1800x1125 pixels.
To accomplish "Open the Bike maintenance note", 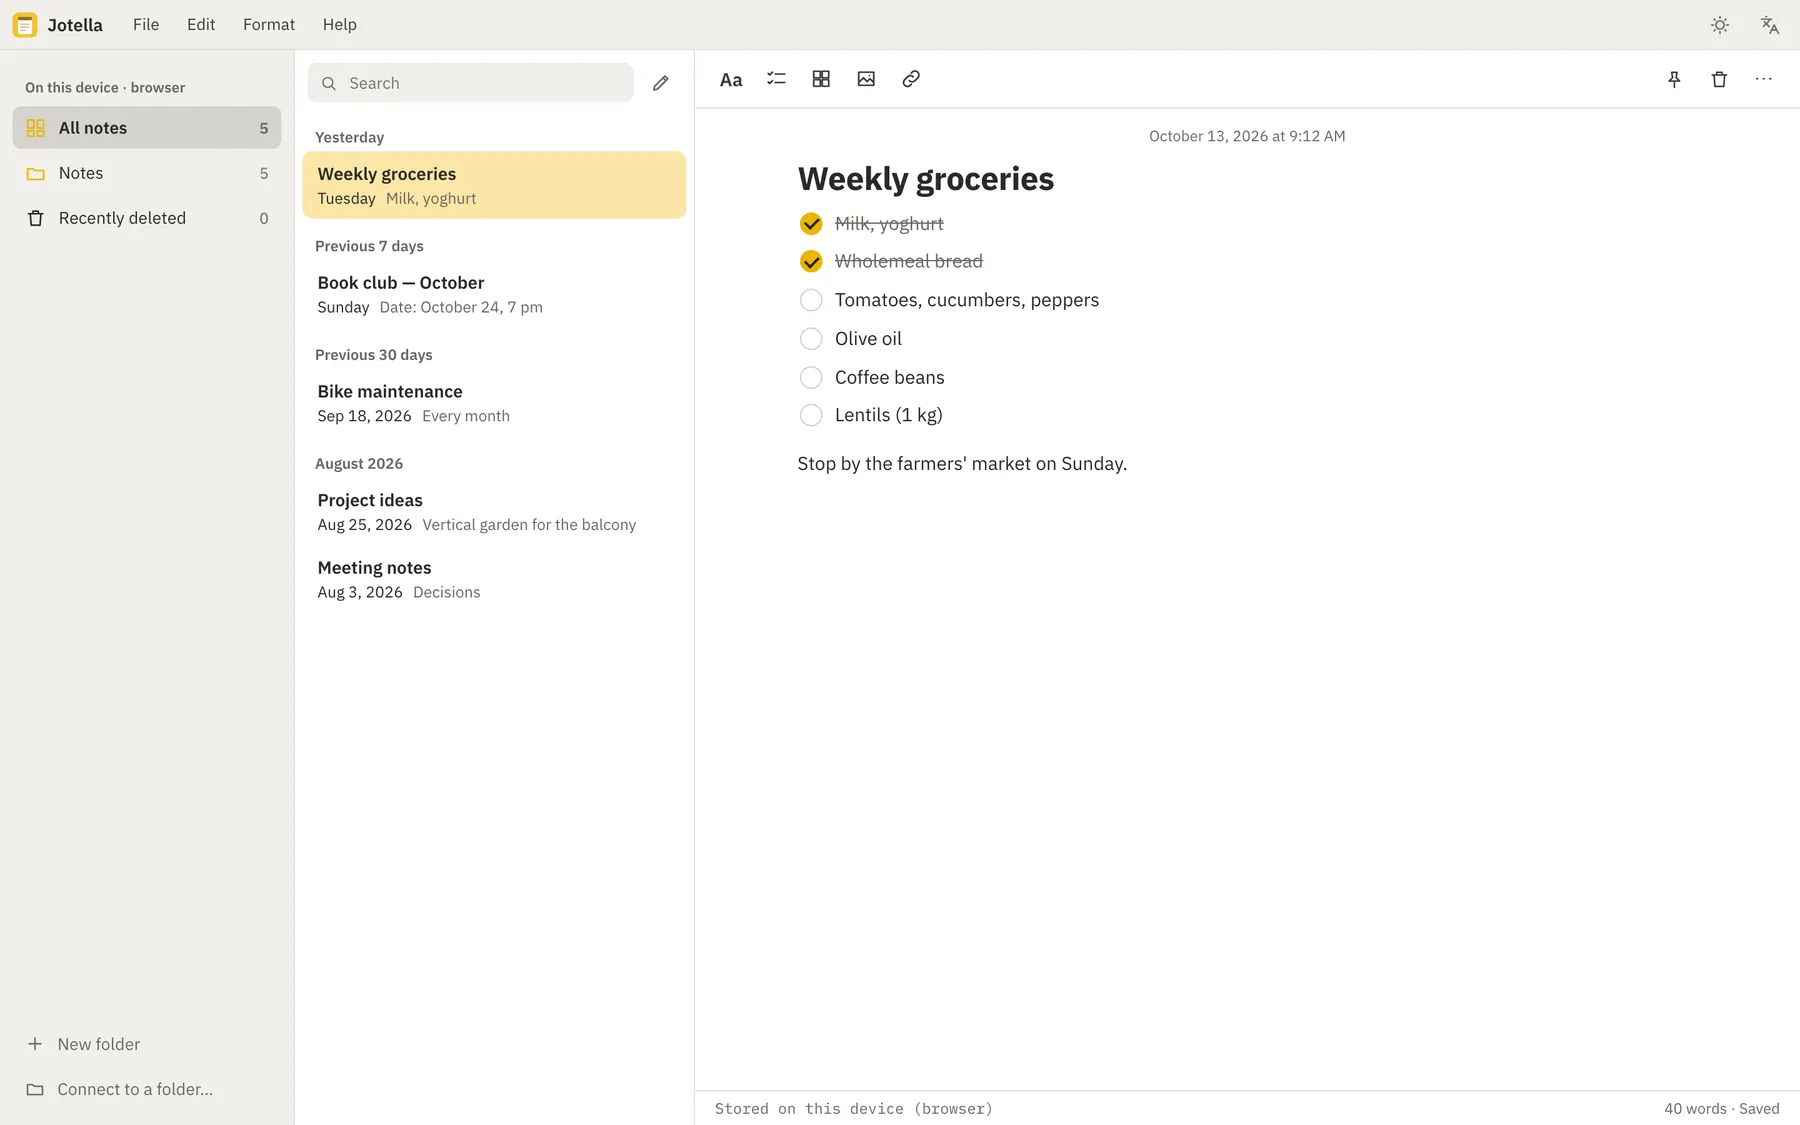I will [x=494, y=403].
